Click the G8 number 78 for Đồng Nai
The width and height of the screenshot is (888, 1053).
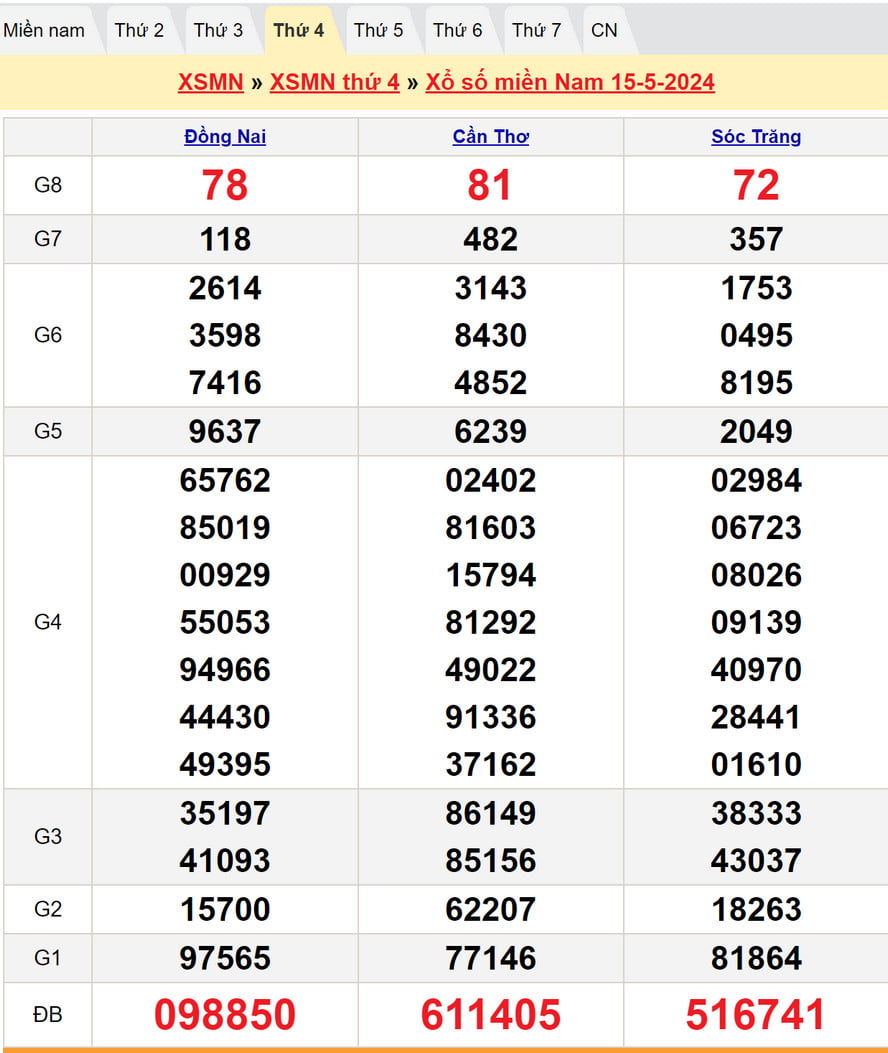coord(225,185)
